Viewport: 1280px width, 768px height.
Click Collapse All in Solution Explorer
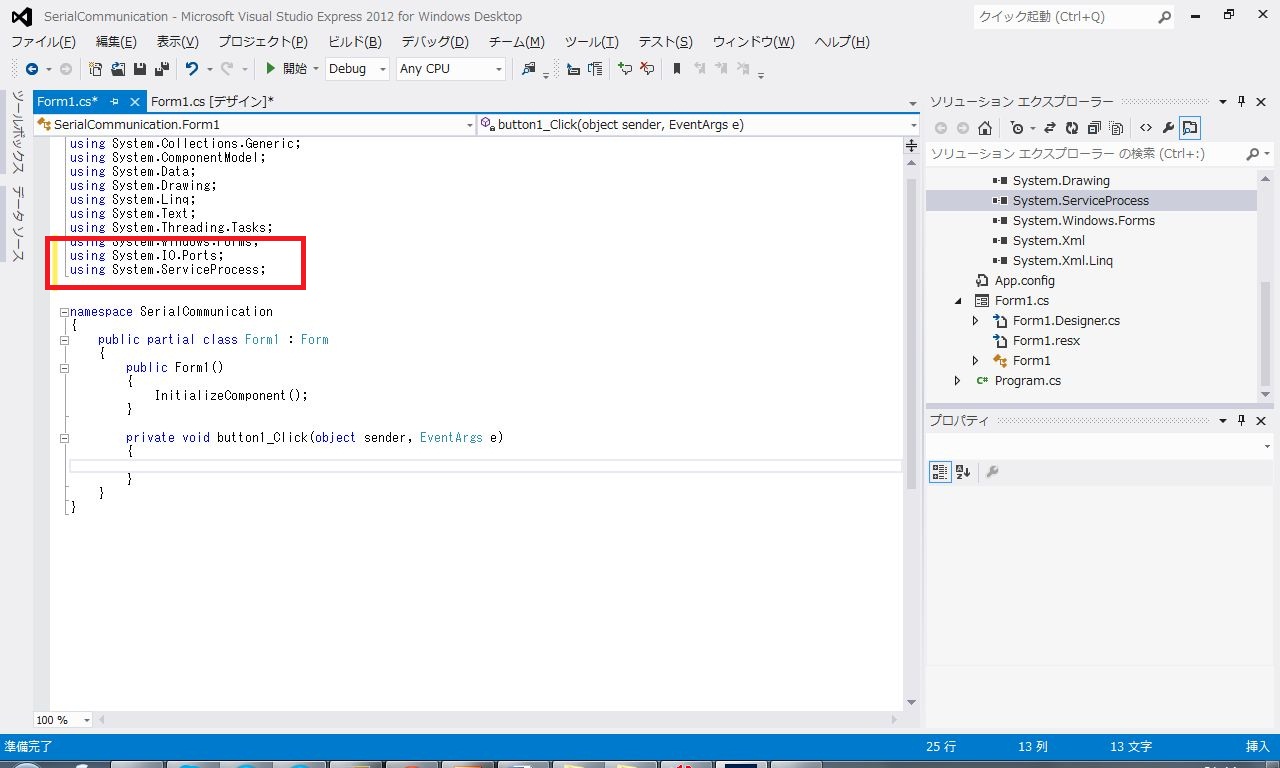(1094, 128)
